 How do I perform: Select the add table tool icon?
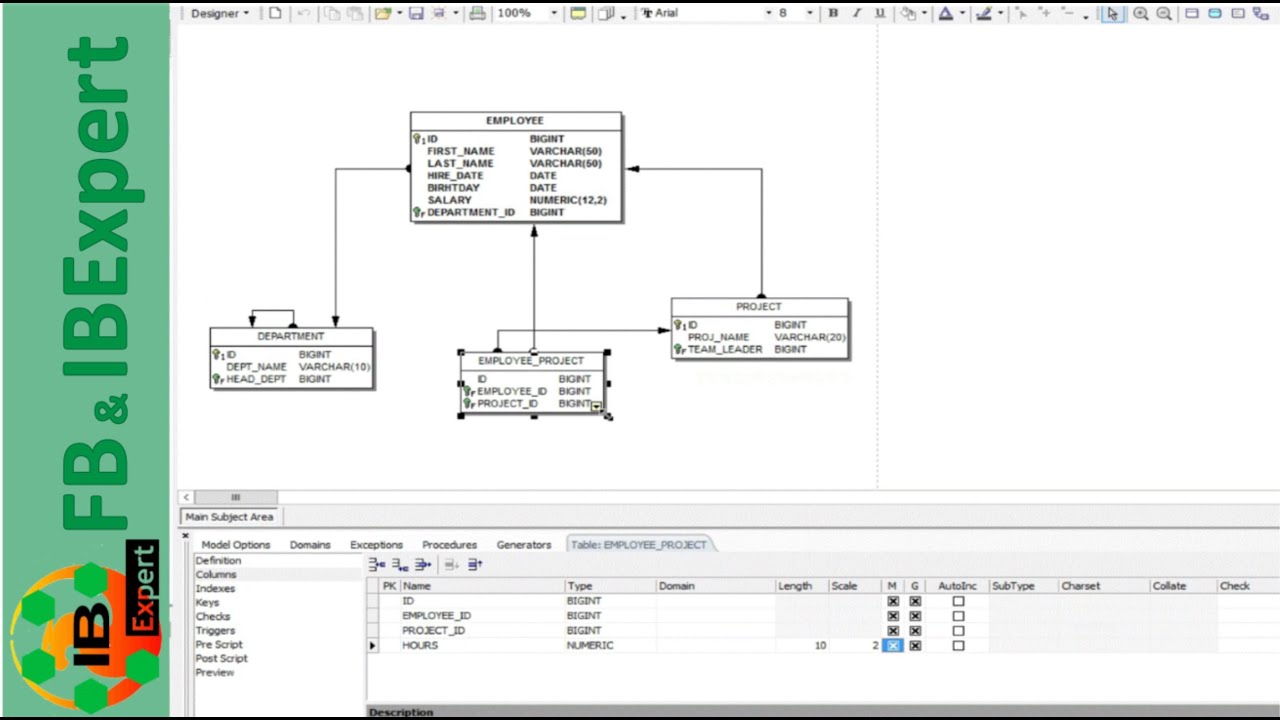(1191, 13)
